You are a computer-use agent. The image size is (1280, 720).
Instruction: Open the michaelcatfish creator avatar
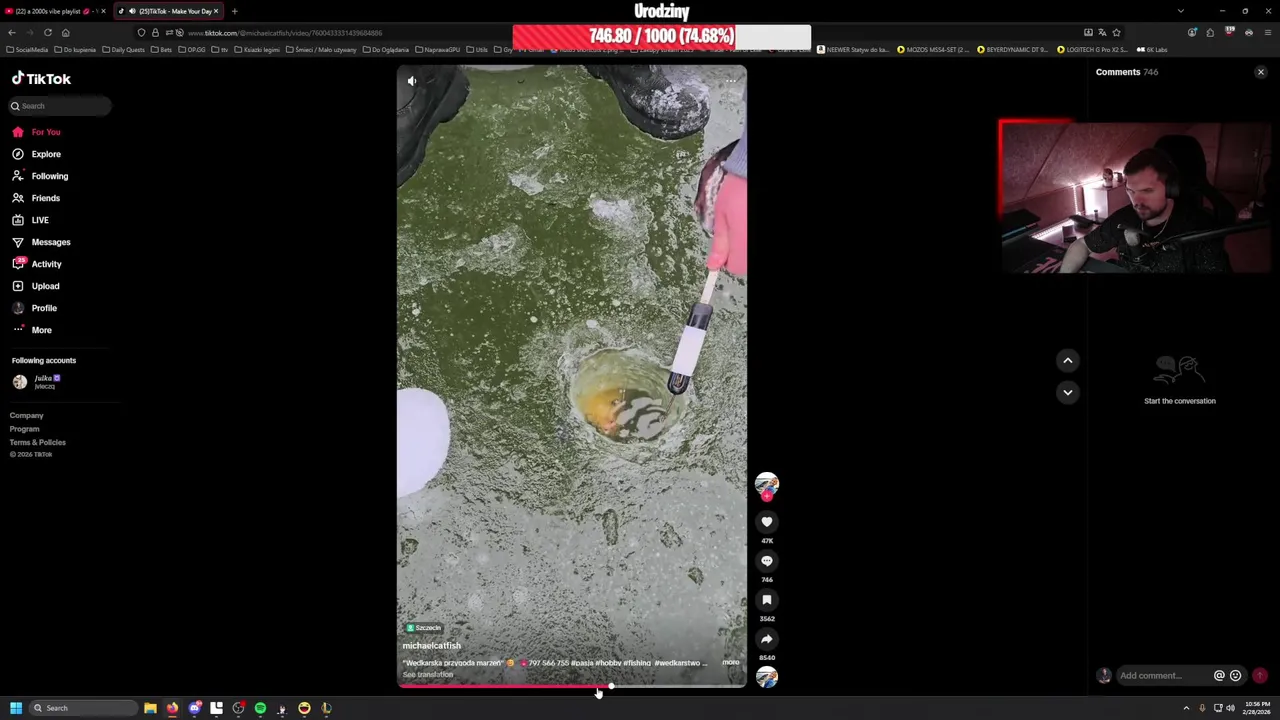pyautogui.click(x=767, y=484)
